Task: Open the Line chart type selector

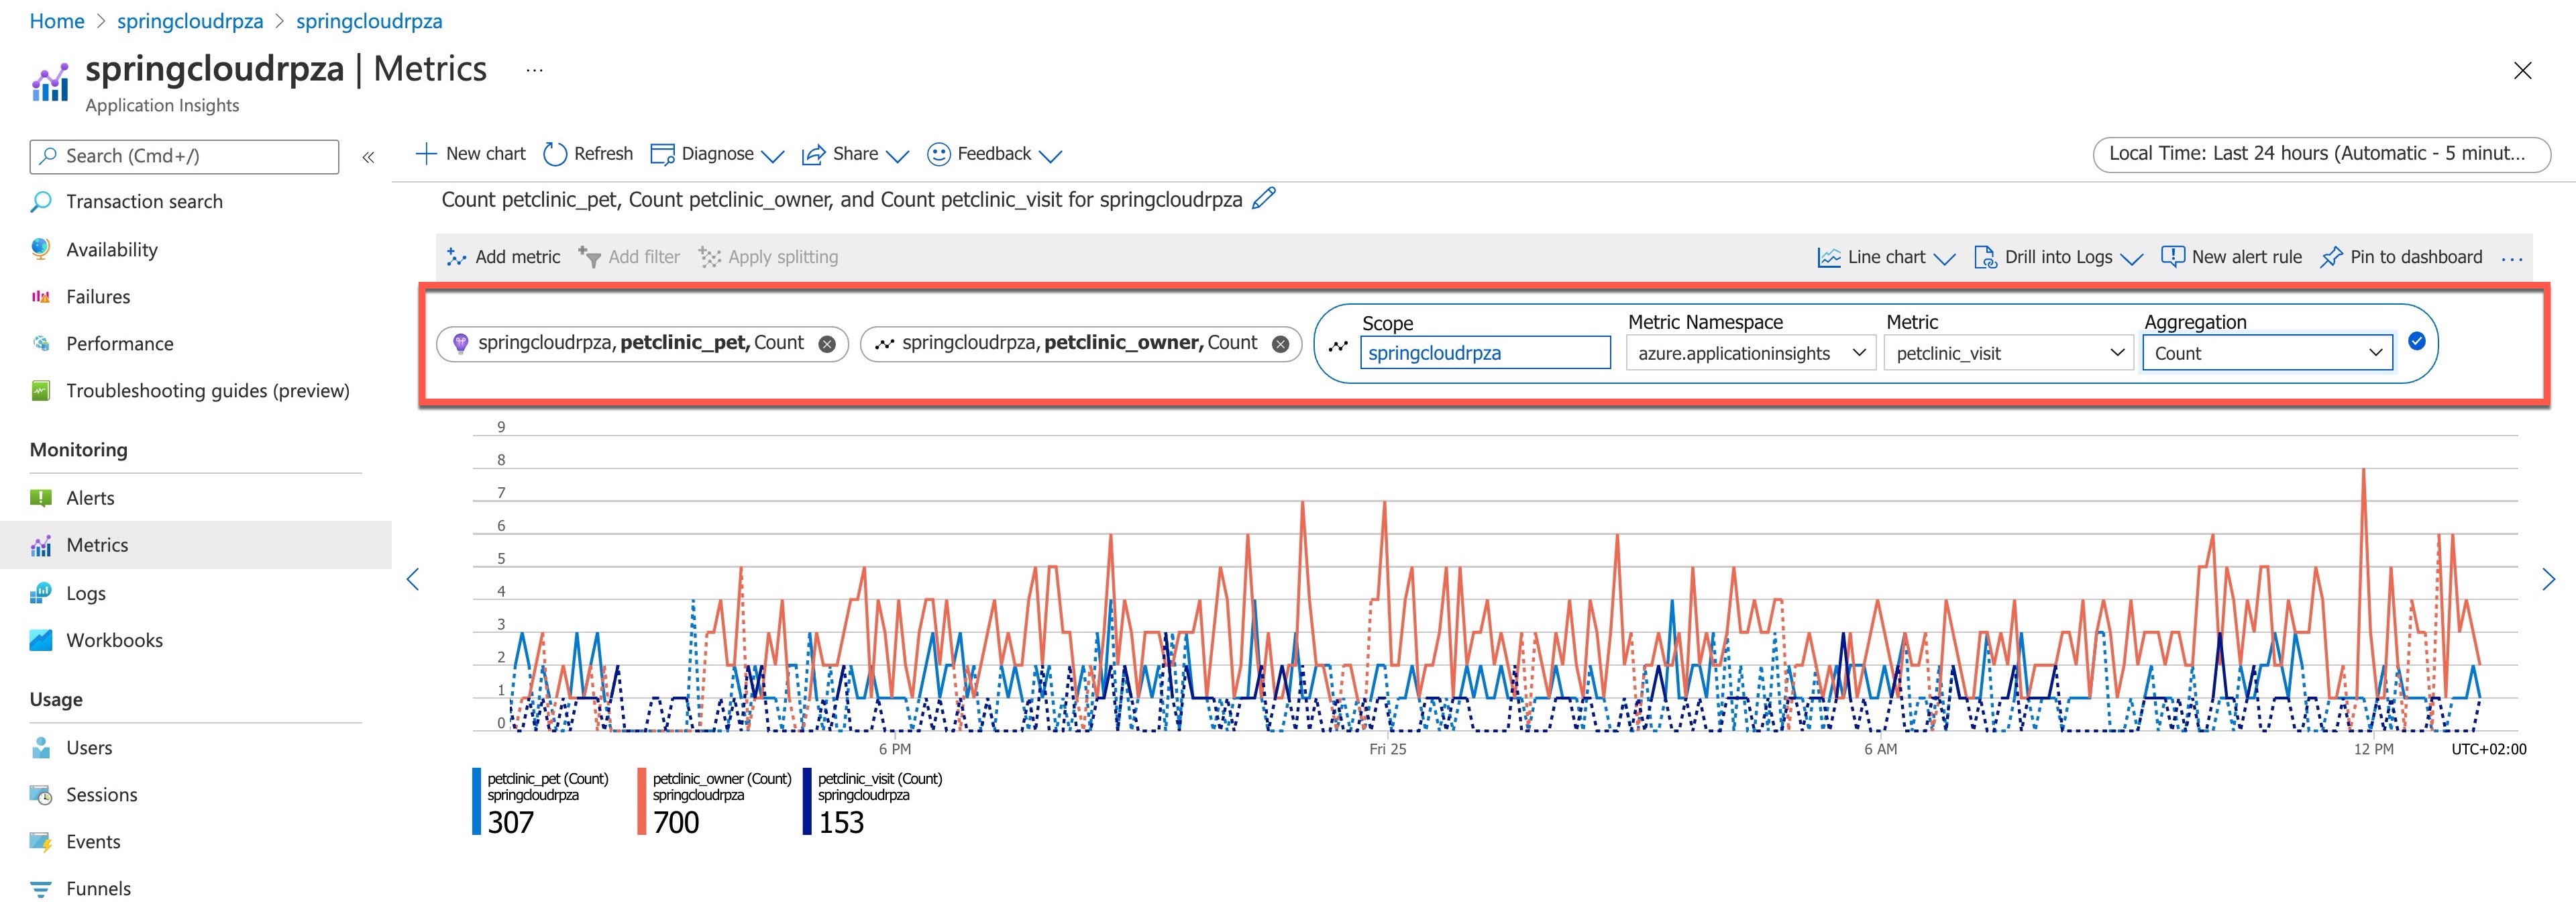Action: [1886, 257]
